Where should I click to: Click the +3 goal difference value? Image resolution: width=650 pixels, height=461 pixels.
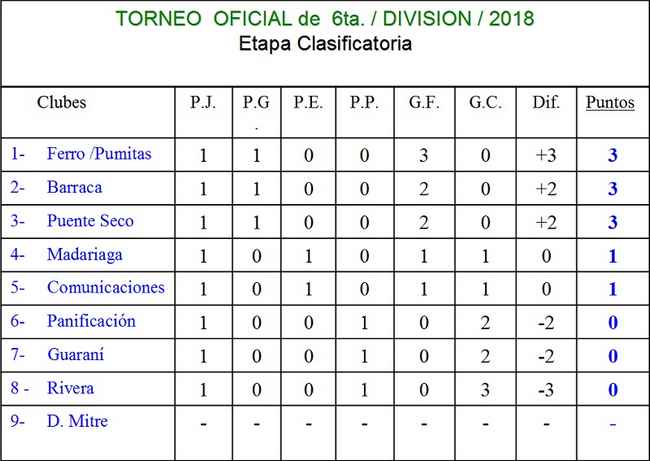[x=546, y=155]
